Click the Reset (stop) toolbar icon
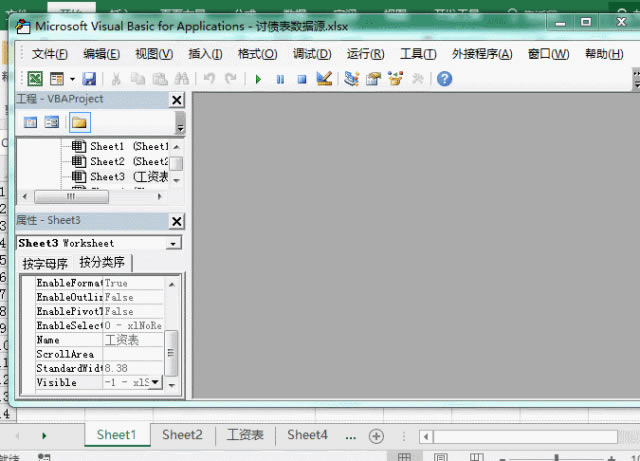Screen dimensions: 640x461 pos(301,79)
